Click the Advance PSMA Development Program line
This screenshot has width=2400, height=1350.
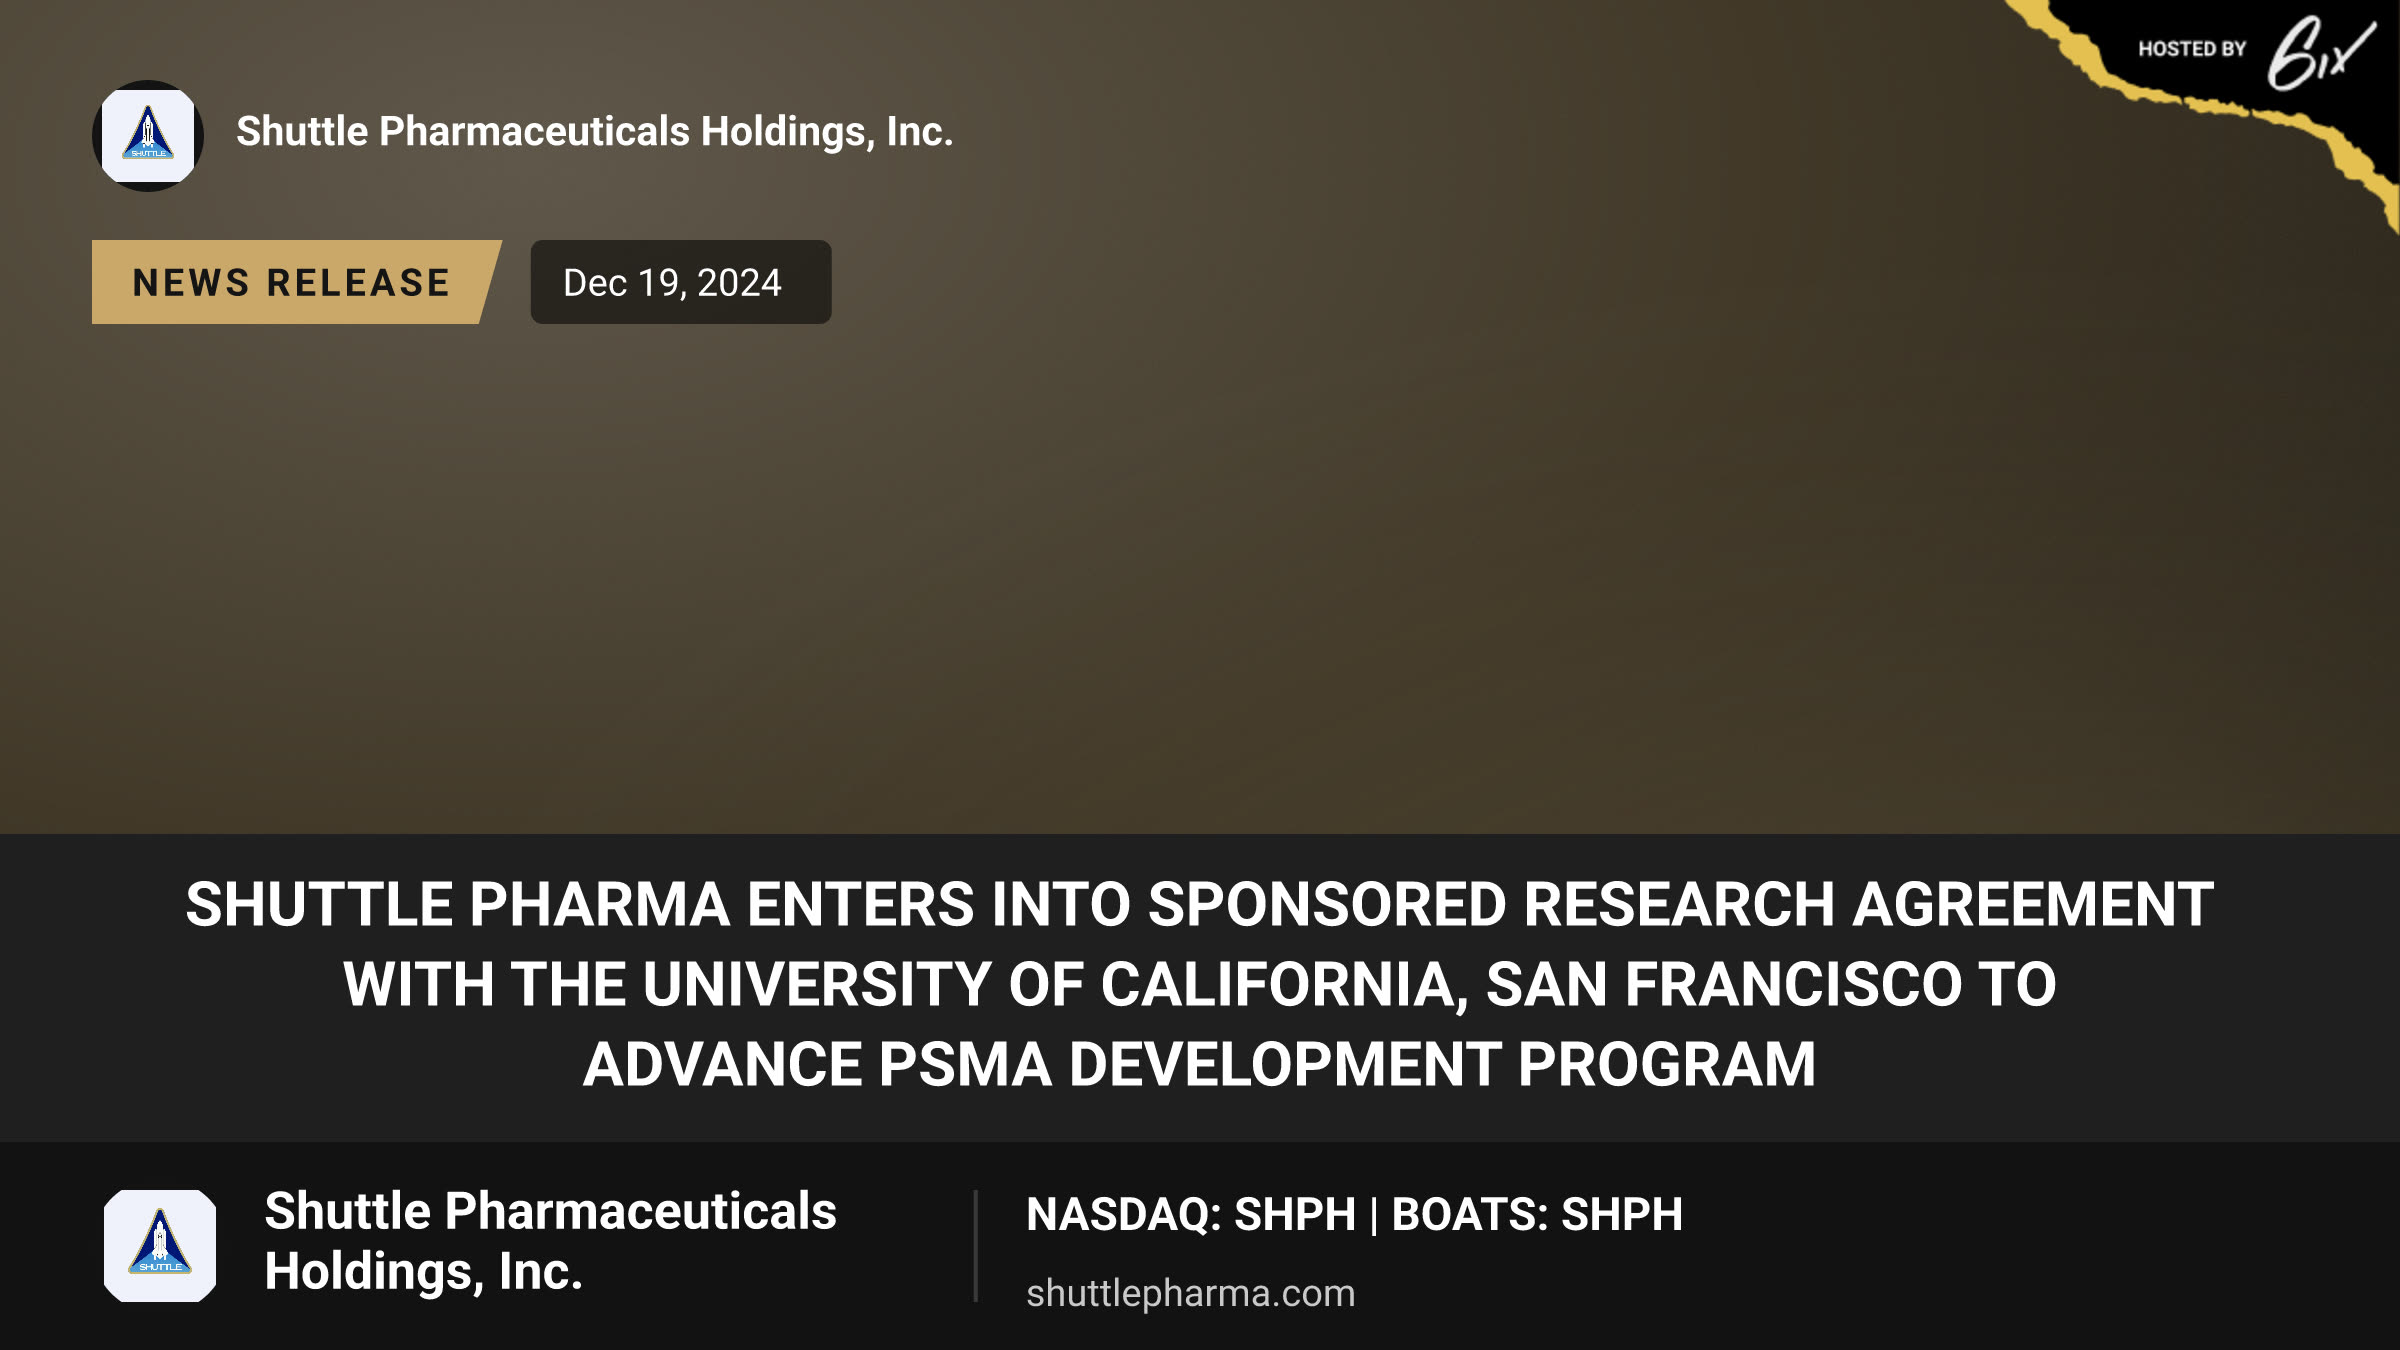1199,1064
